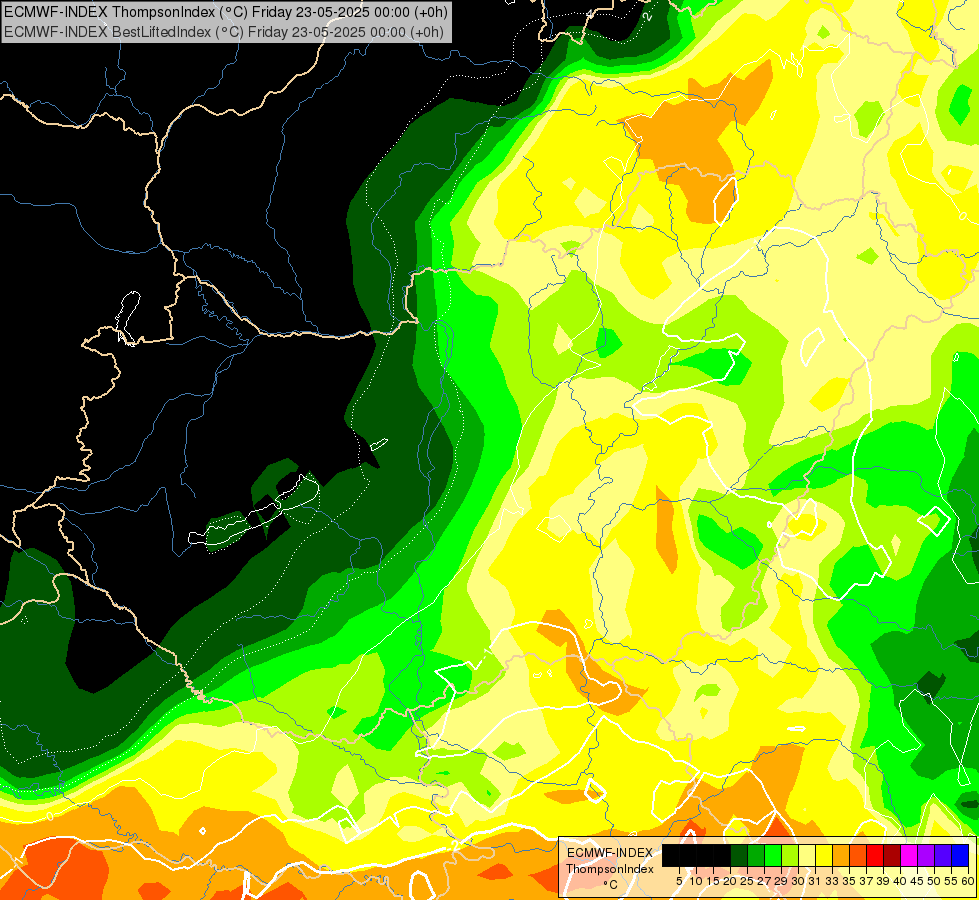Click the ECMWF-INDEX BestLiftedIndex title line
The image size is (979, 900).
(x=224, y=32)
